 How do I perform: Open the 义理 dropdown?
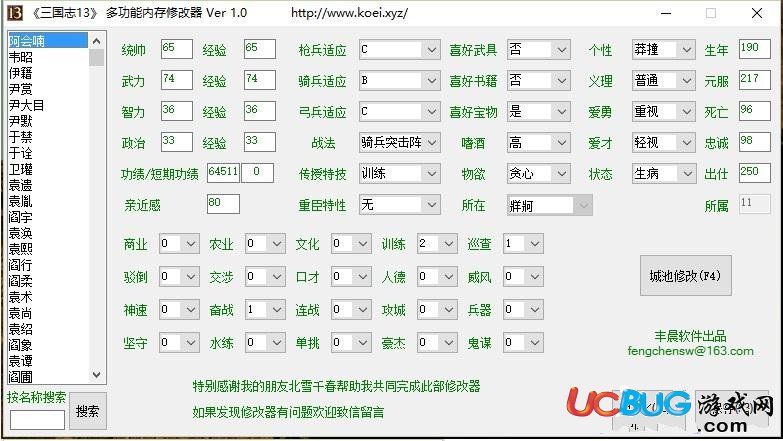[x=664, y=80]
